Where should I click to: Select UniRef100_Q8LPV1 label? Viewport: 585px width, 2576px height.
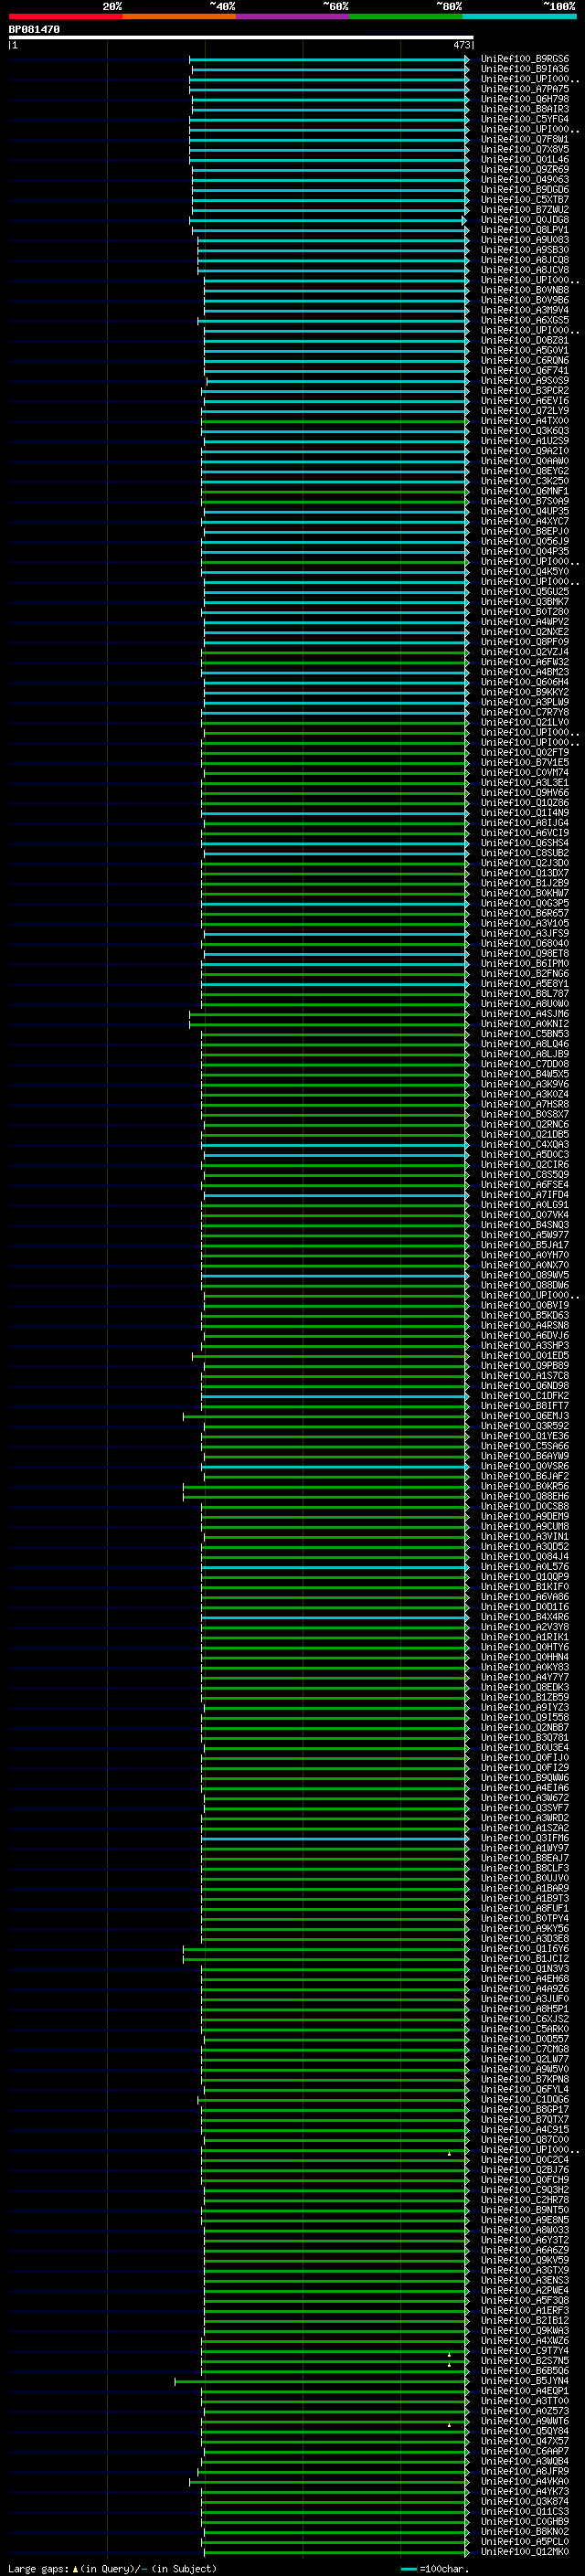(524, 229)
